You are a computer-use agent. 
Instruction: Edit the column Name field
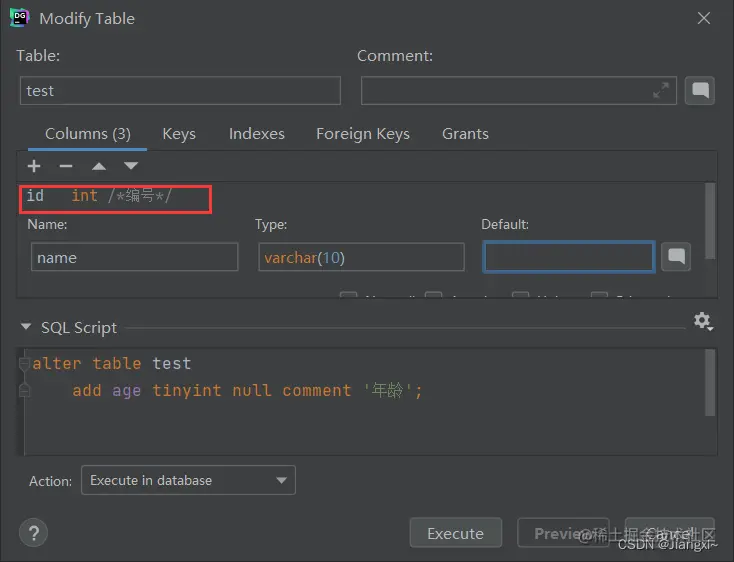pos(134,257)
